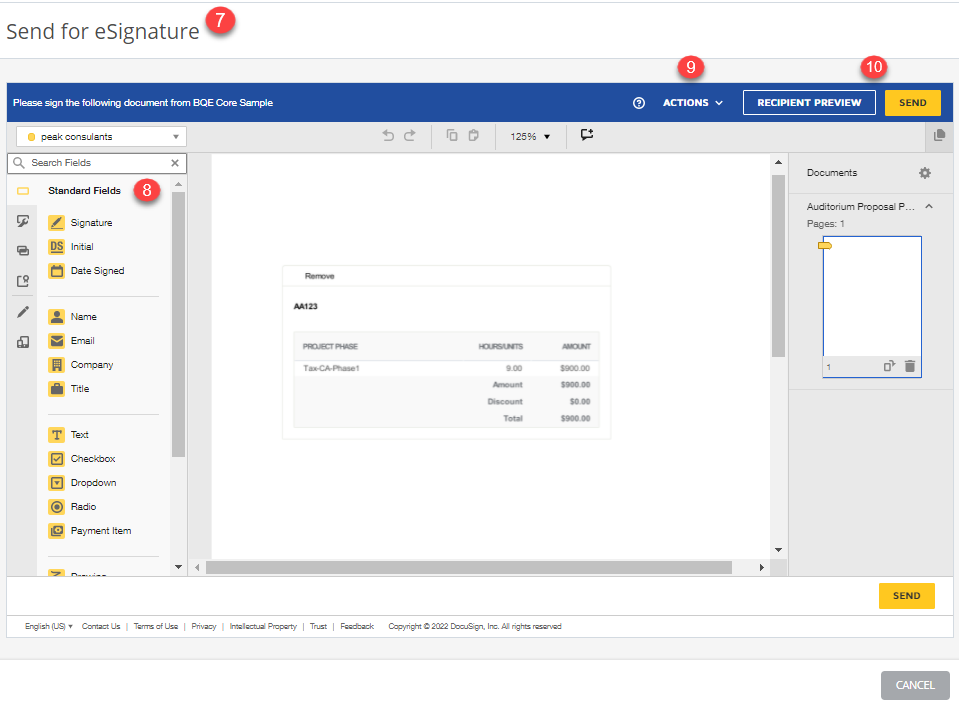
Task: Select the stacked fields sidebar icon
Action: [23, 251]
